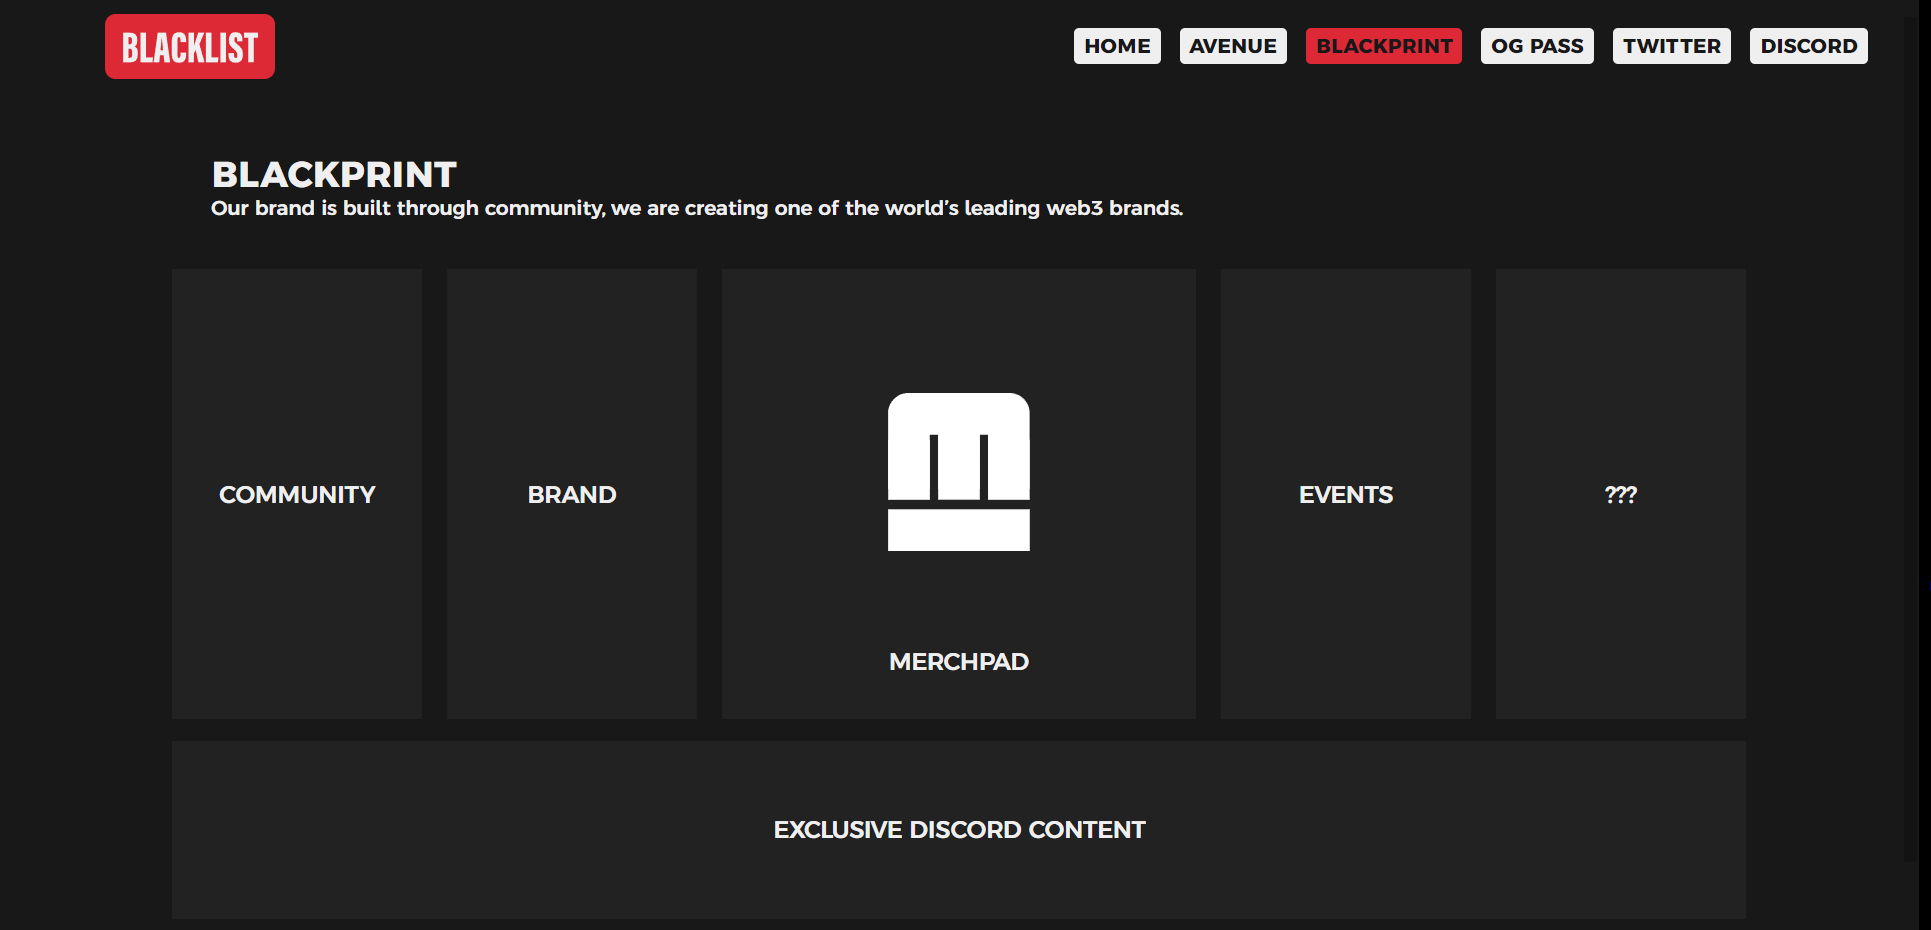Open the HOME nav button
Viewport: 1931px width, 930px height.
pyautogui.click(x=1117, y=46)
